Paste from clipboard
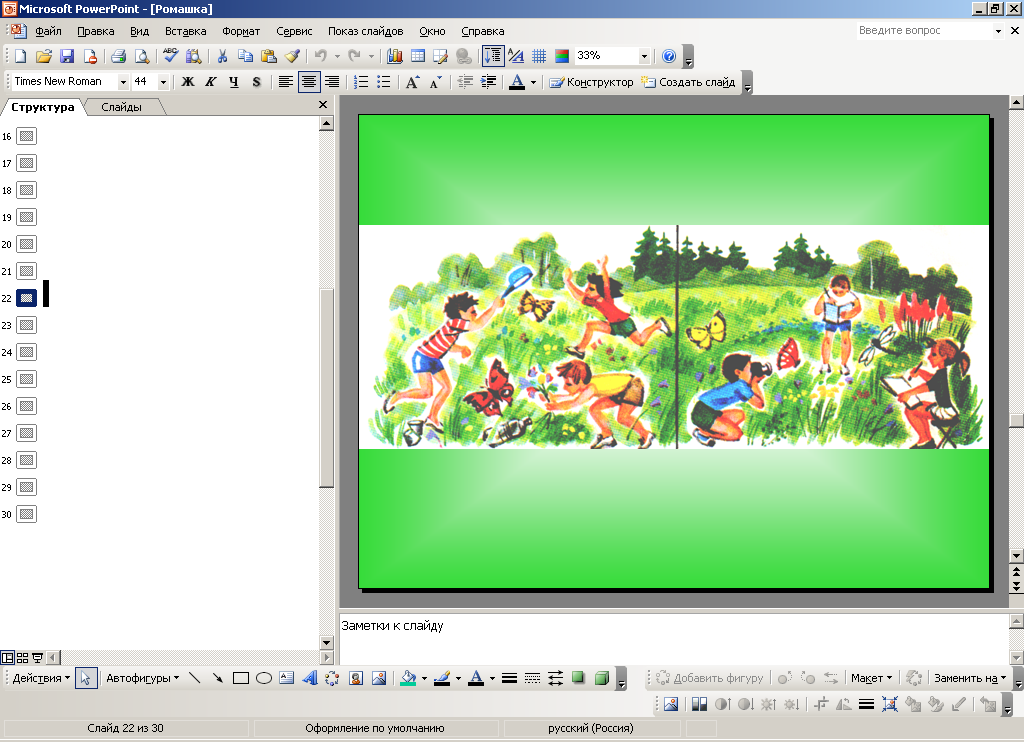 click(268, 56)
